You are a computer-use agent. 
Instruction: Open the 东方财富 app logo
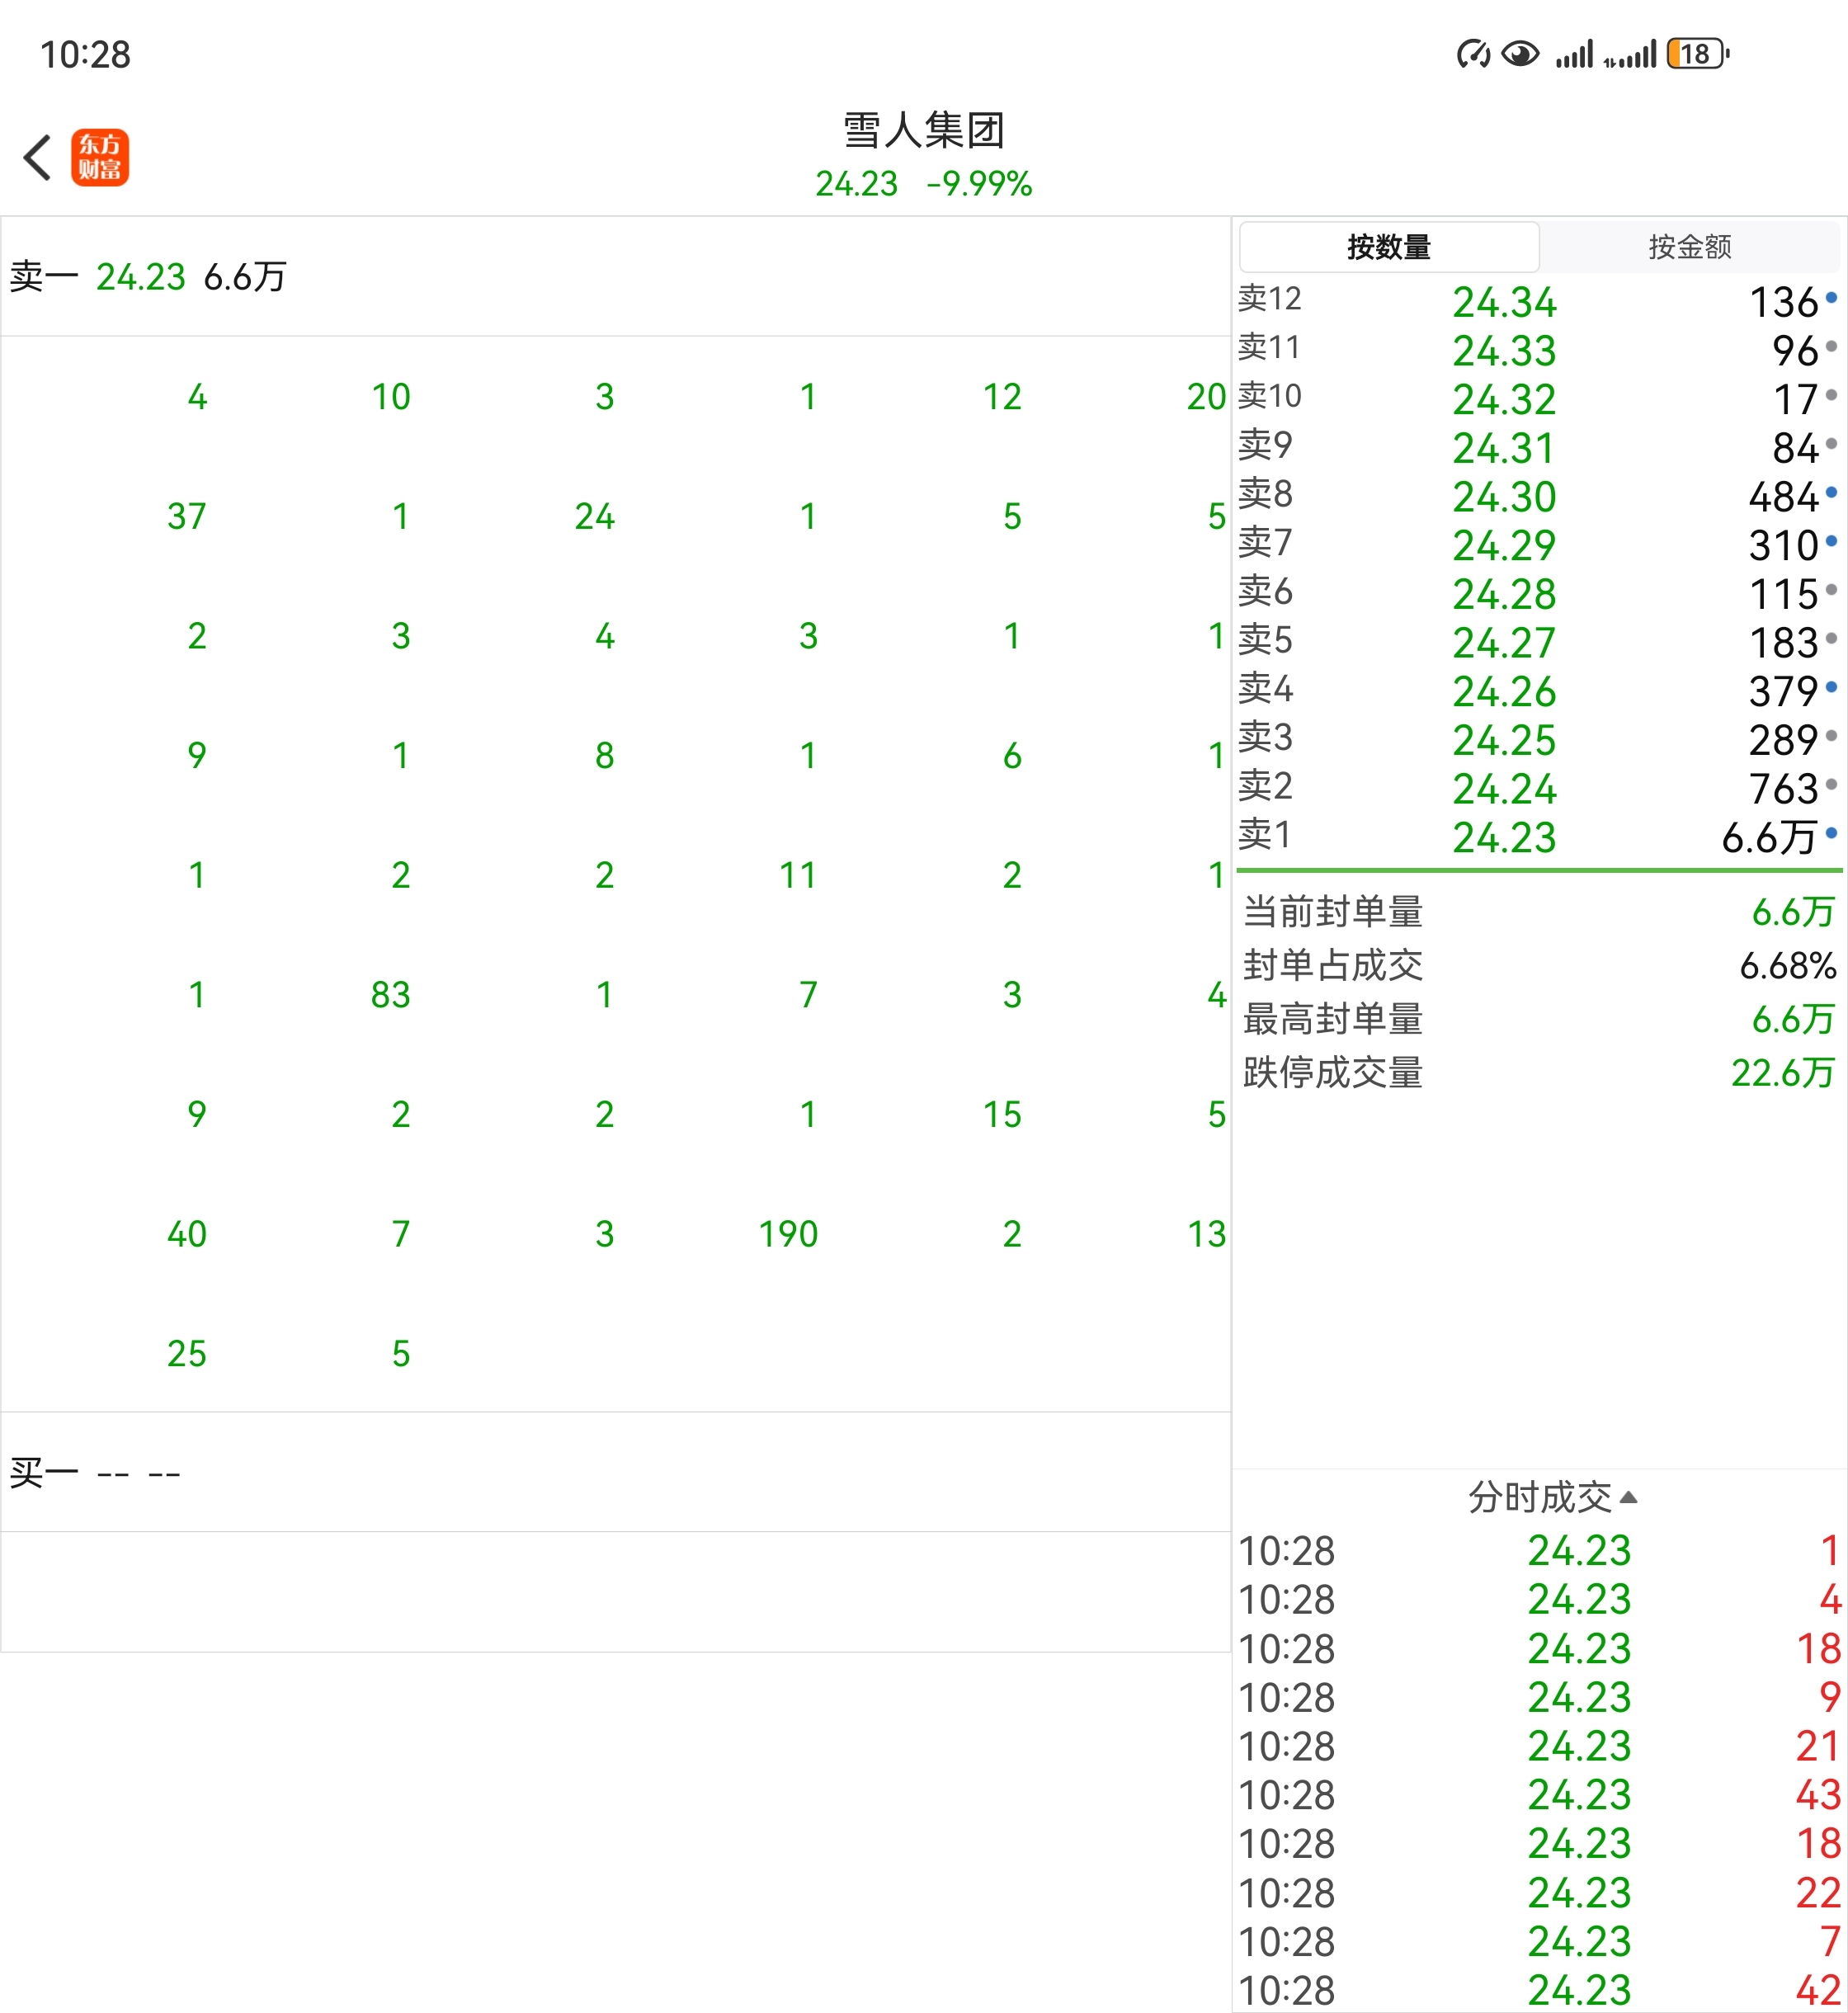100,157
